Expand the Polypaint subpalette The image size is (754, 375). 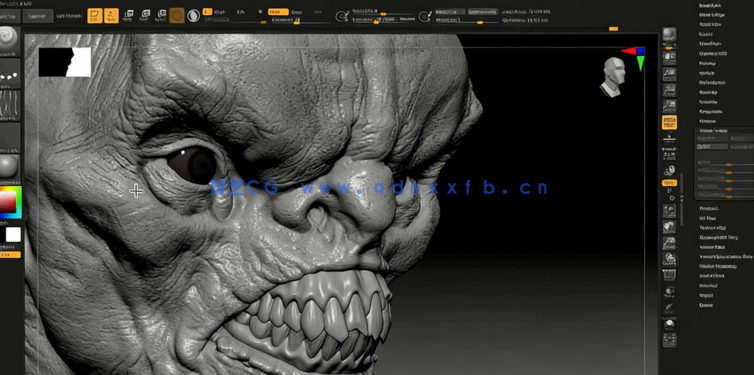[x=709, y=209]
